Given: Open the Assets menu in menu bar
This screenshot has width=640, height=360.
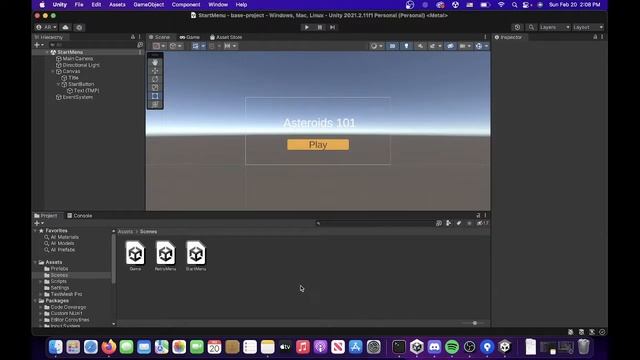Looking at the screenshot, I should click(117, 4).
